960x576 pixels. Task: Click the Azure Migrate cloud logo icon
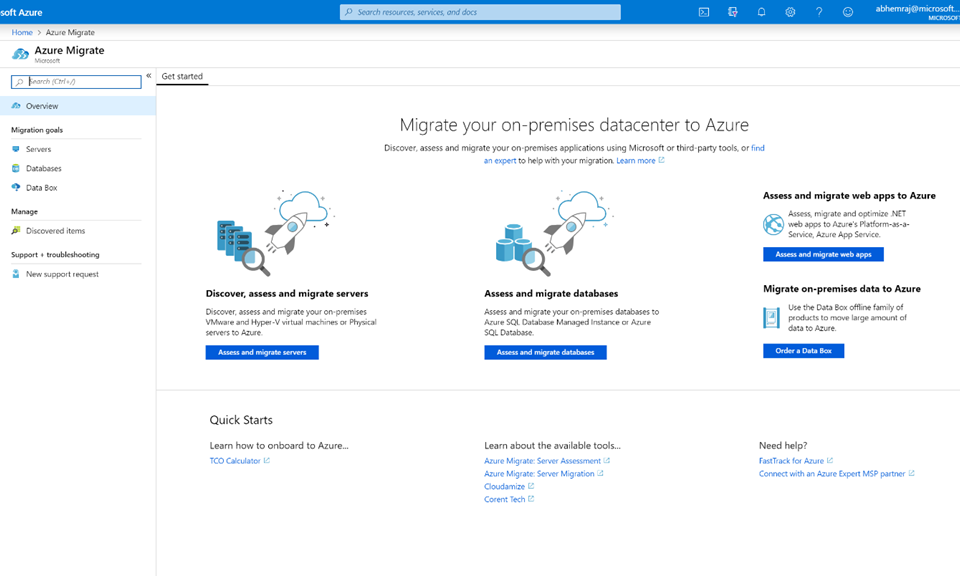[20, 54]
